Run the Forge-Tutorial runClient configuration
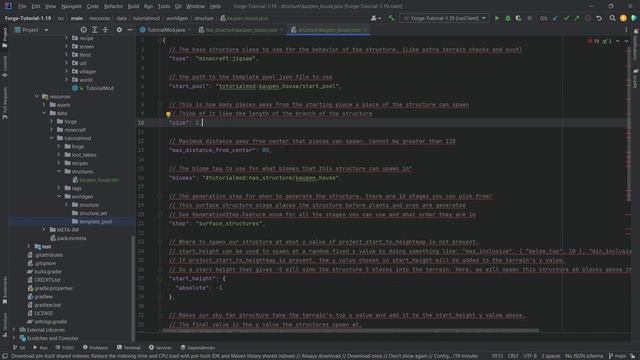640x360 pixels. (497, 18)
